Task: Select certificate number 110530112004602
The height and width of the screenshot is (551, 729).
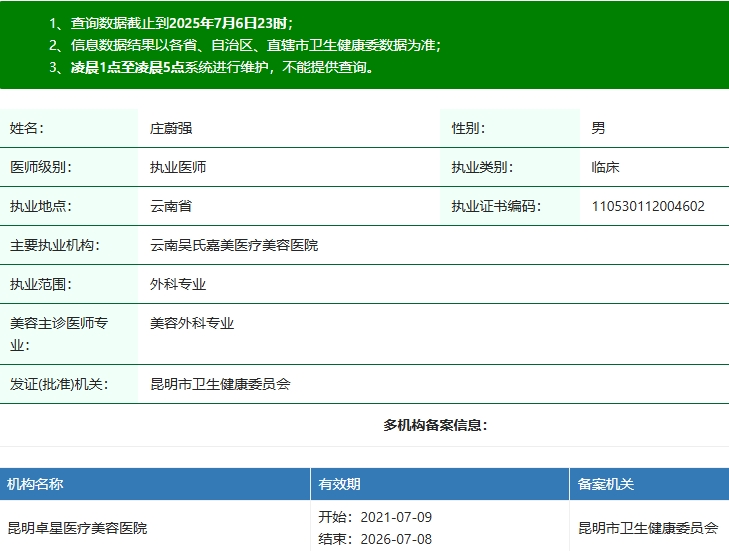Action: pyautogui.click(x=648, y=206)
